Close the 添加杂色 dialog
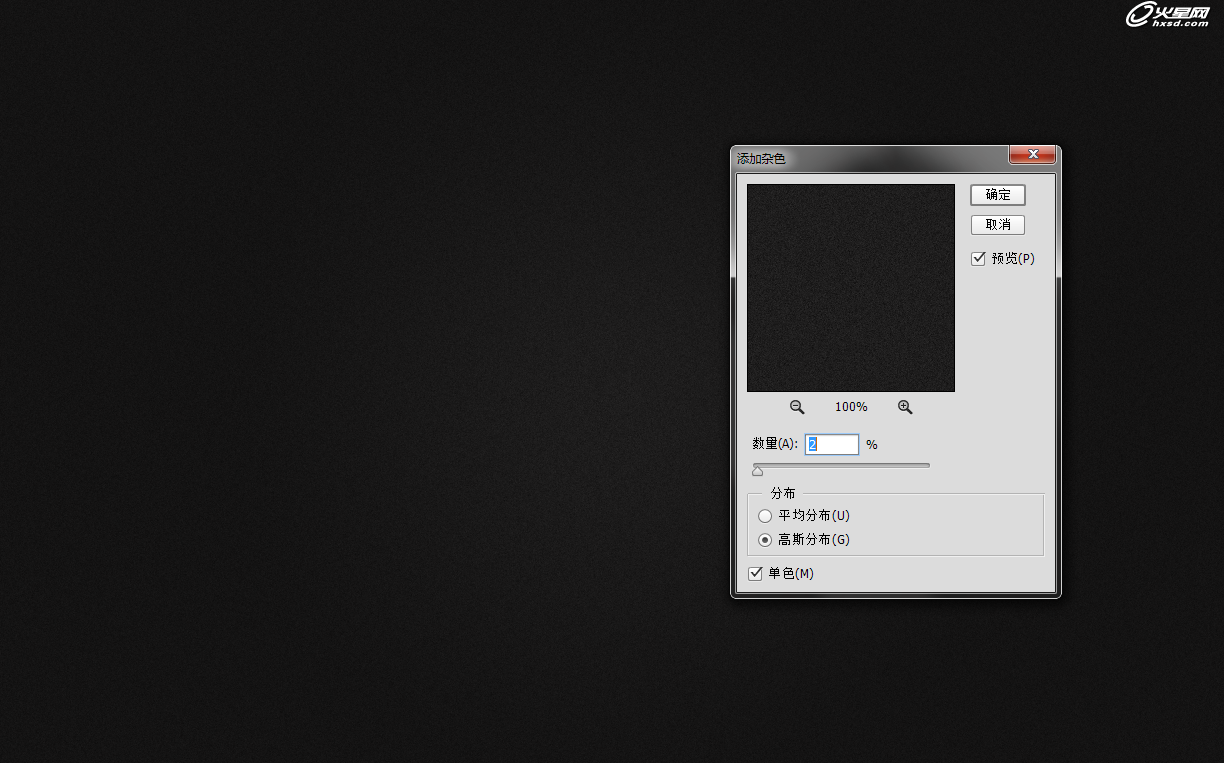This screenshot has height=763, width=1224. (1032, 154)
